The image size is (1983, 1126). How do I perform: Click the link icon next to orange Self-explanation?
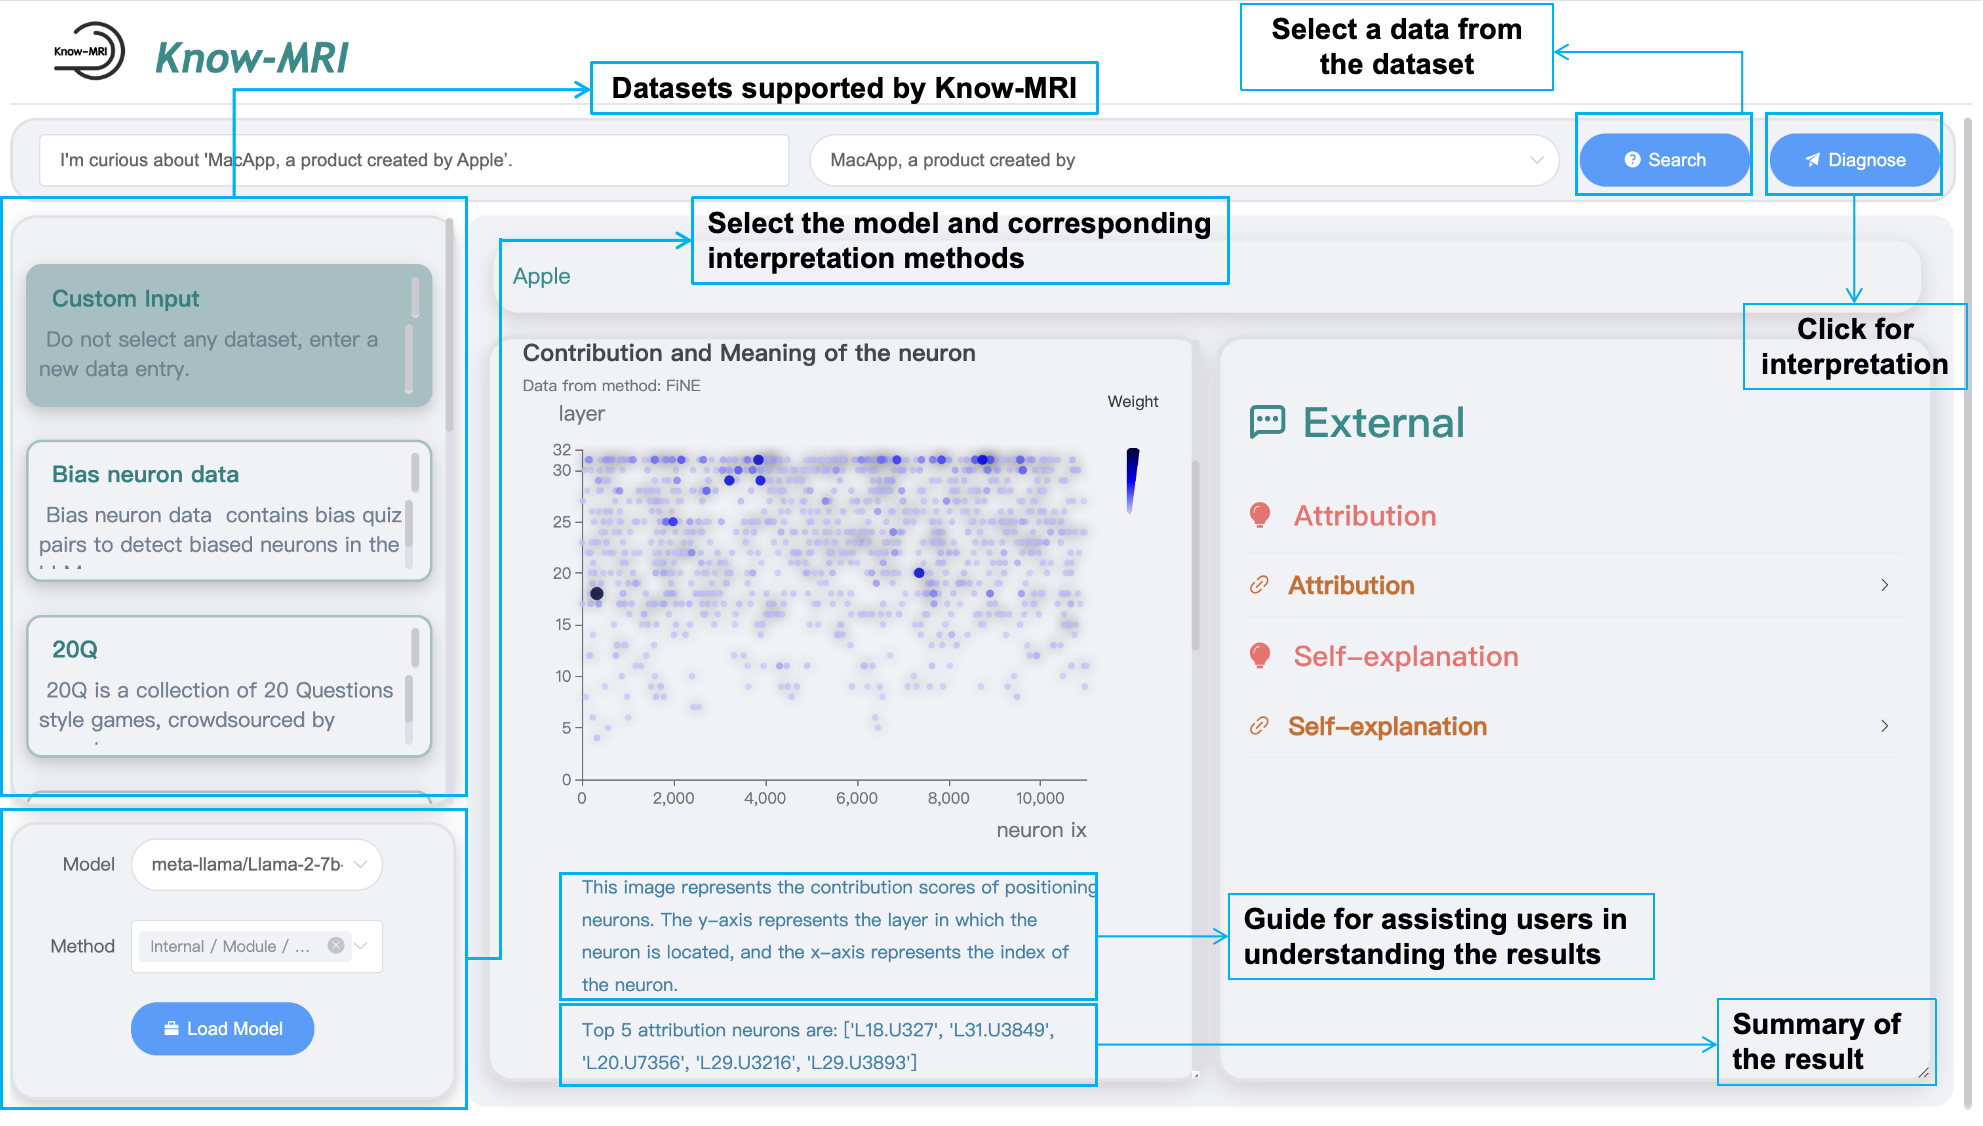pyautogui.click(x=1260, y=726)
